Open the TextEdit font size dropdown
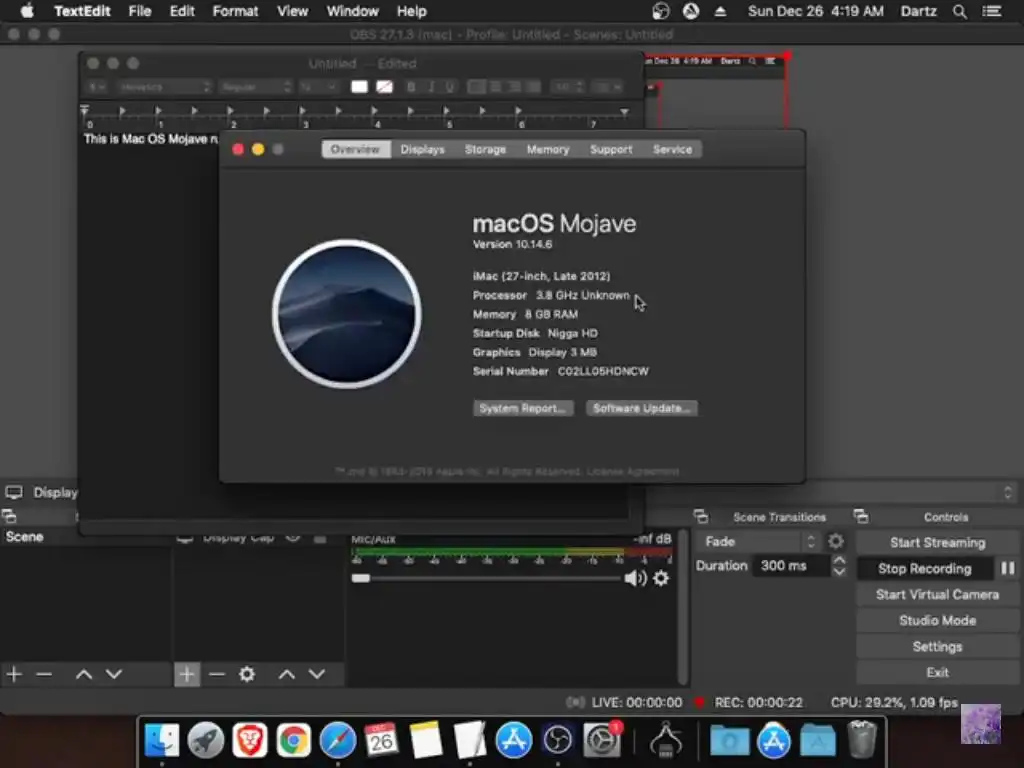Screen dimensions: 1024x768 pyautogui.click(x=319, y=87)
